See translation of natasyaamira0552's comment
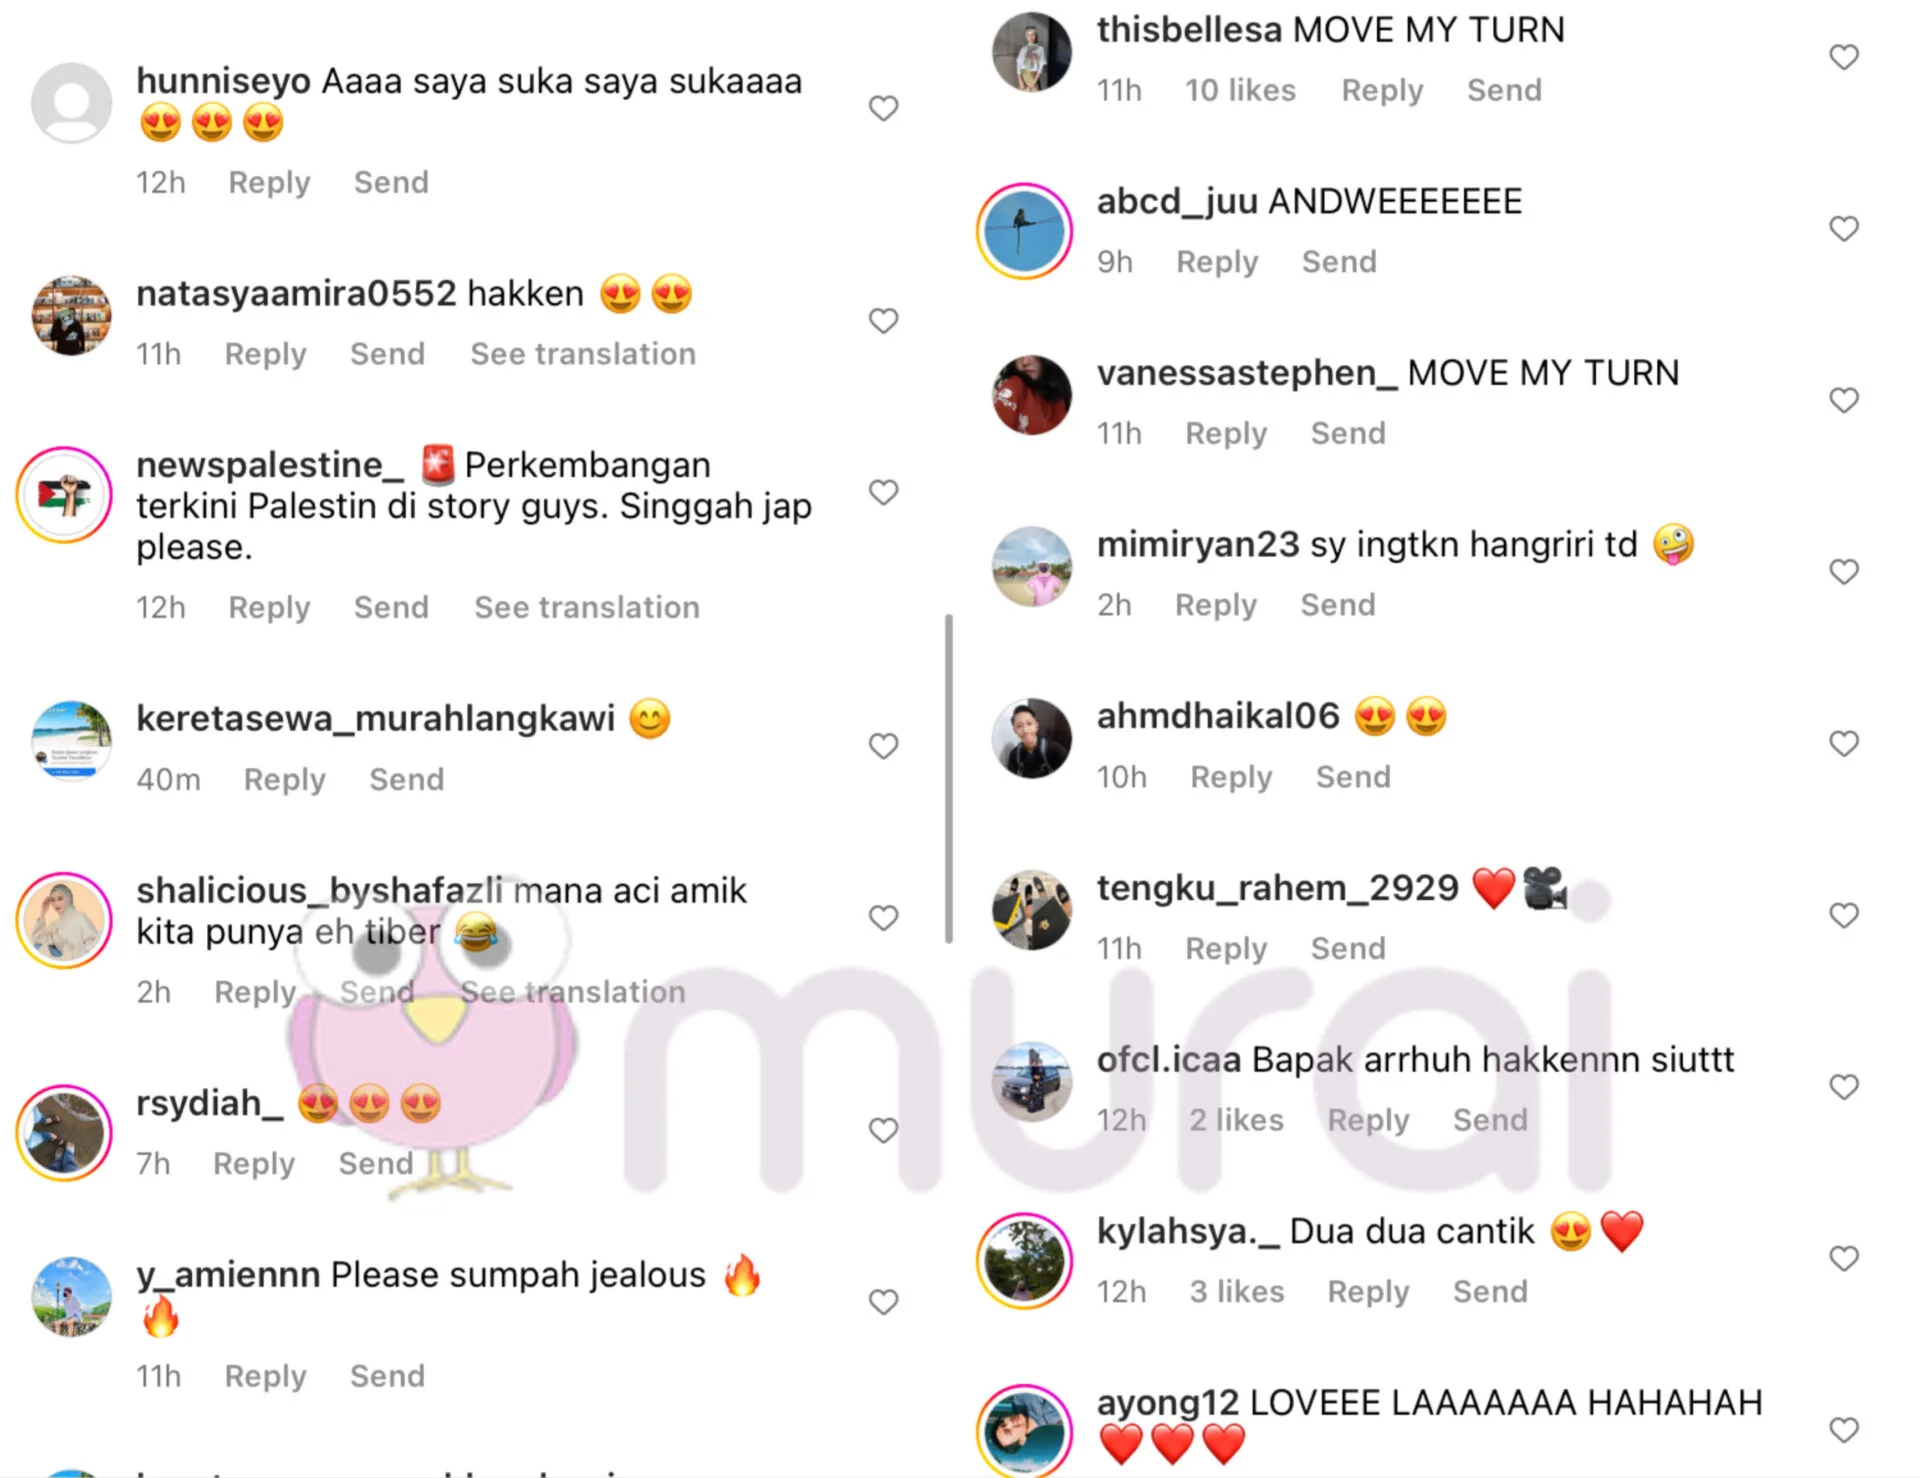The height and width of the screenshot is (1478, 1920). (x=583, y=354)
